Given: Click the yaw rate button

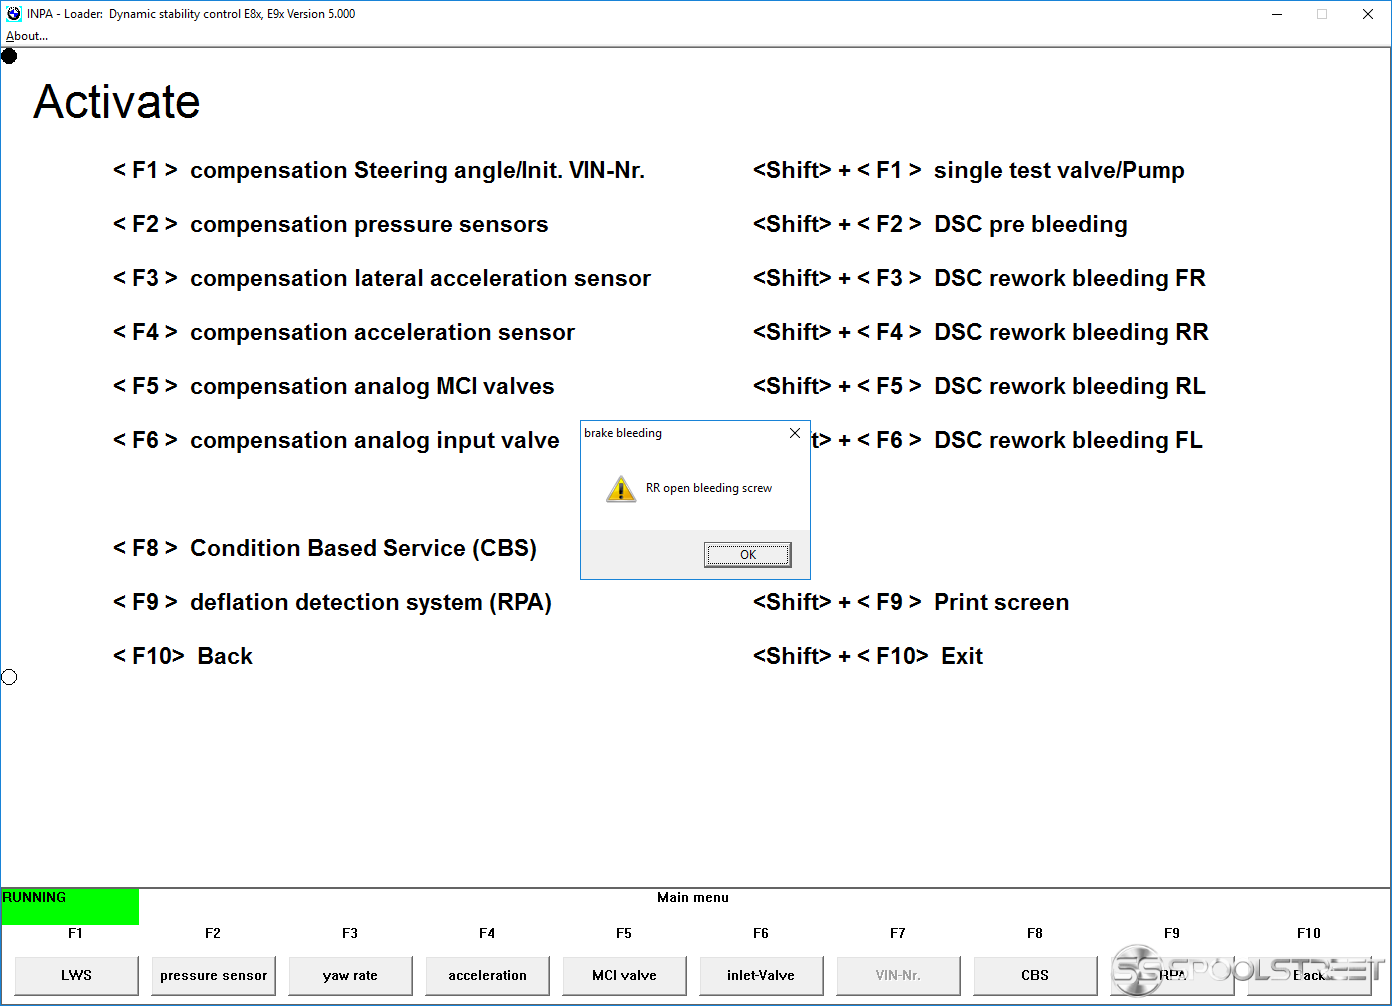Looking at the screenshot, I should tap(350, 975).
